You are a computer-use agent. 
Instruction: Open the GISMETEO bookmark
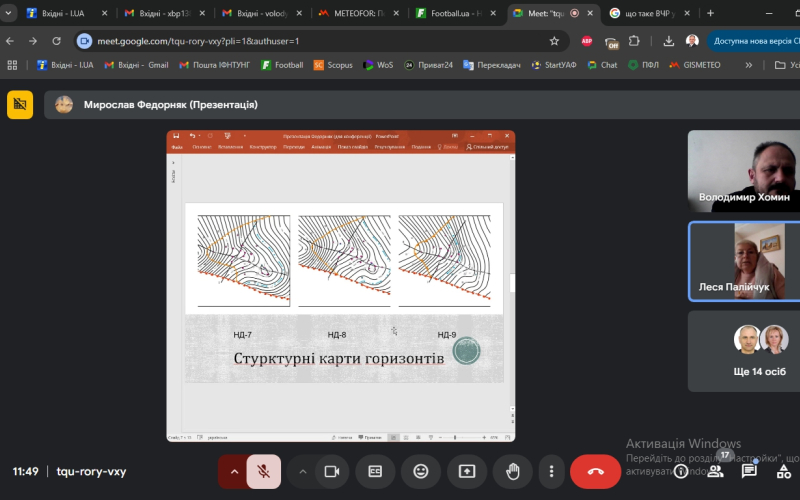pos(695,65)
